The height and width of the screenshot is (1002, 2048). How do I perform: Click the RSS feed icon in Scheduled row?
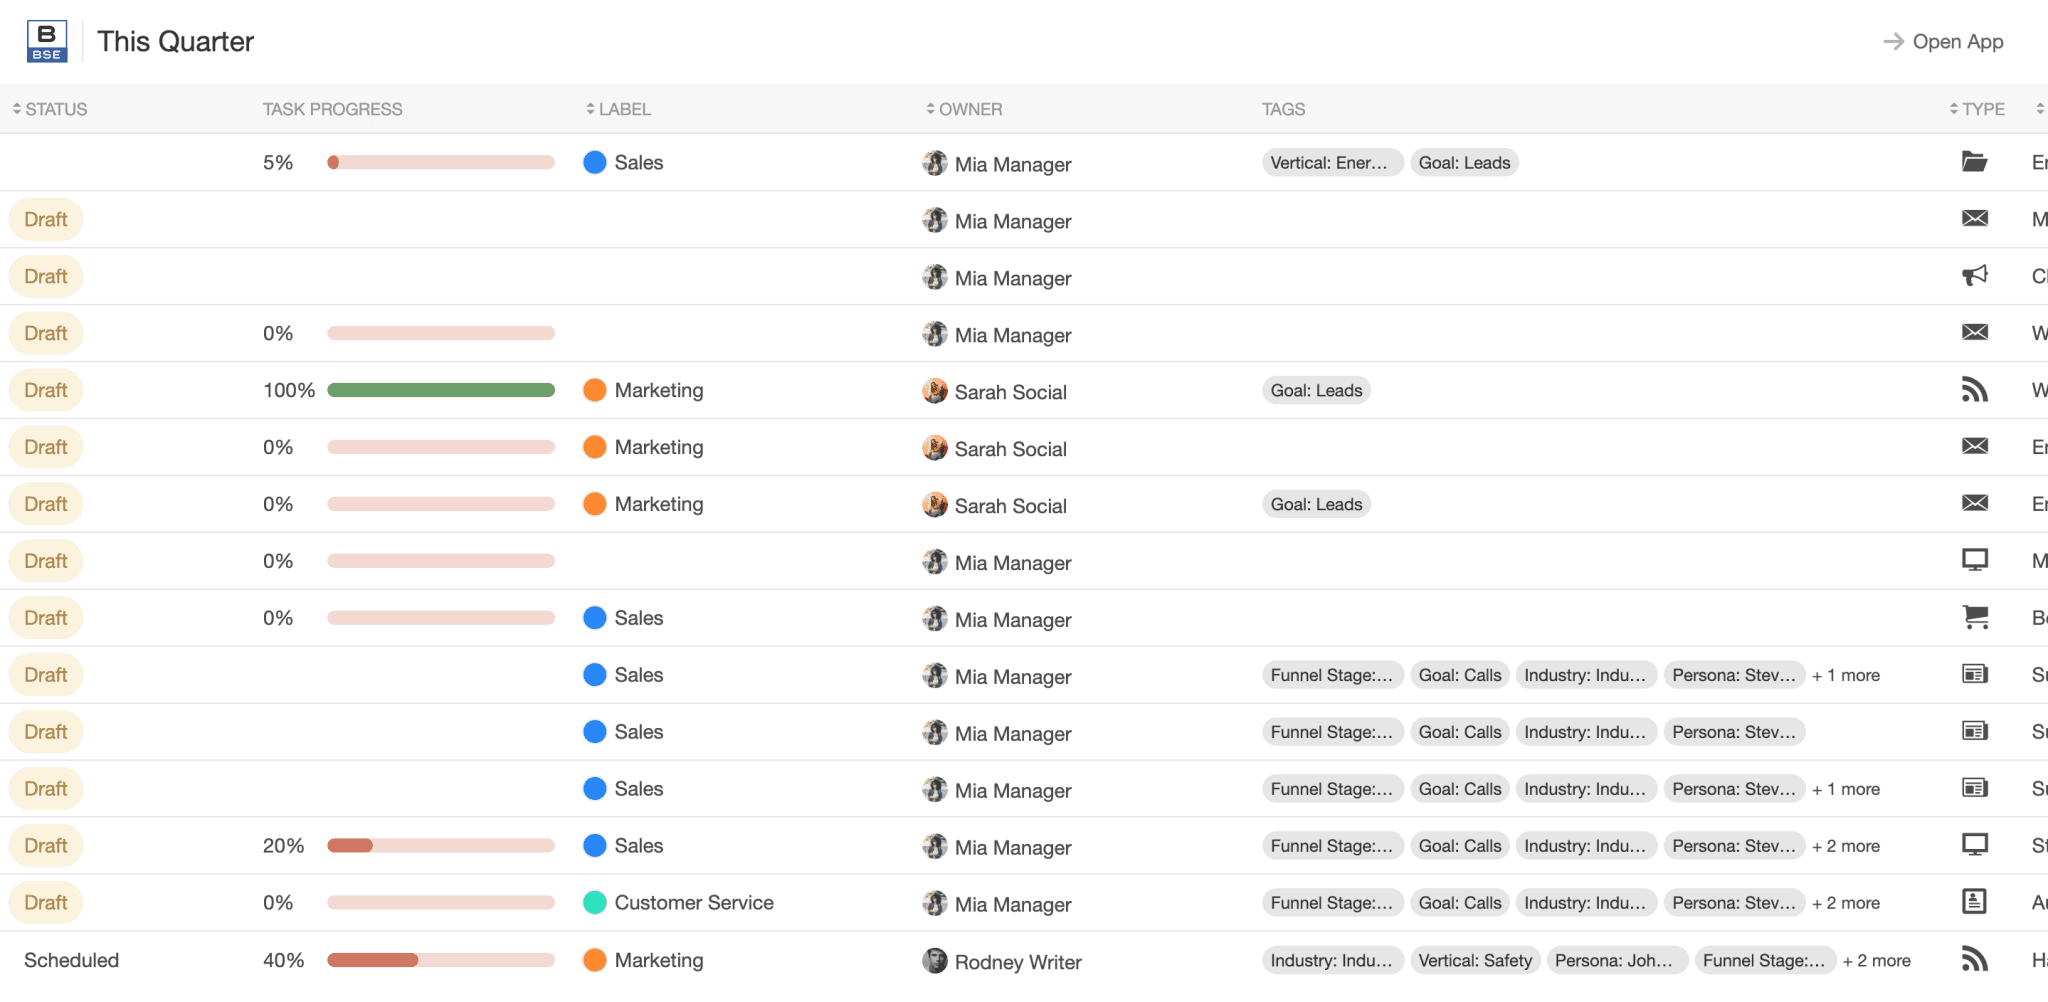(1974, 959)
